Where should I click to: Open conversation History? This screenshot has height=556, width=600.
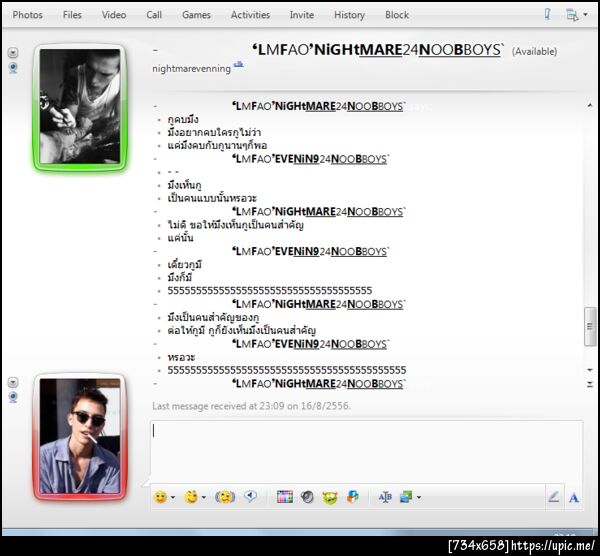(x=349, y=15)
